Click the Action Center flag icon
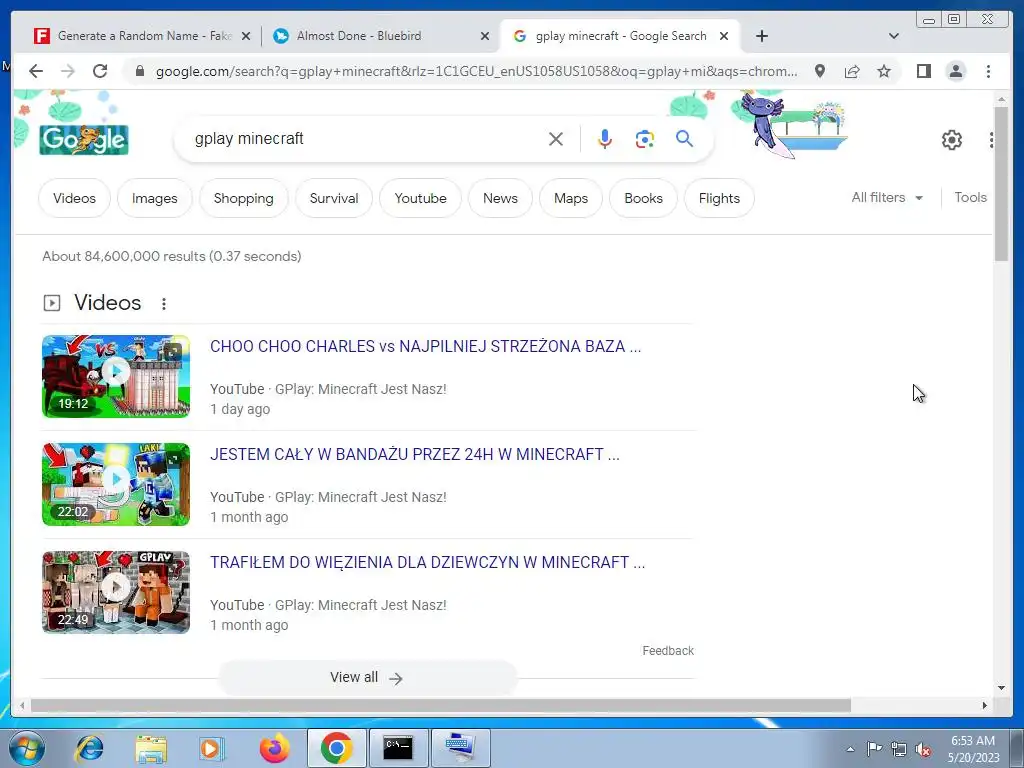1024x768 pixels. (874, 749)
